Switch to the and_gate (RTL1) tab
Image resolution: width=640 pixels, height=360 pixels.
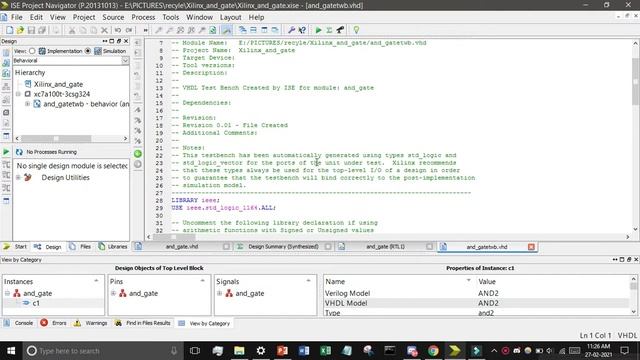coord(385,247)
